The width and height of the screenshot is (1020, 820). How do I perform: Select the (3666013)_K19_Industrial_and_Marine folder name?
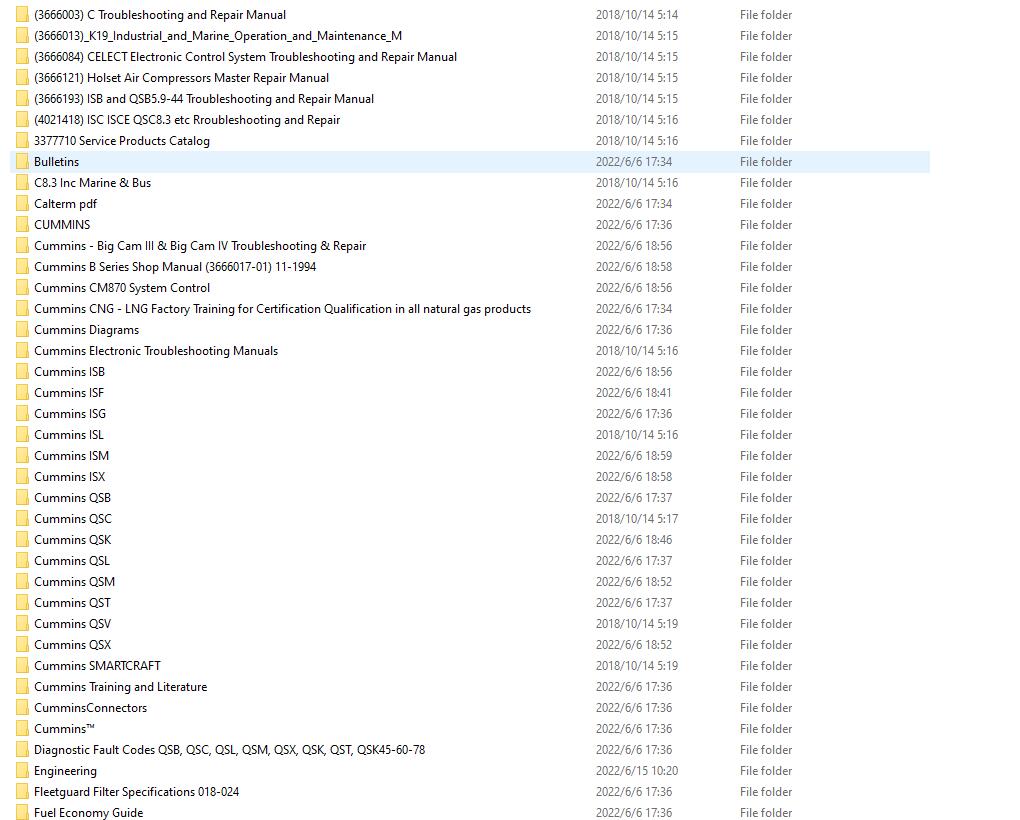tap(218, 36)
